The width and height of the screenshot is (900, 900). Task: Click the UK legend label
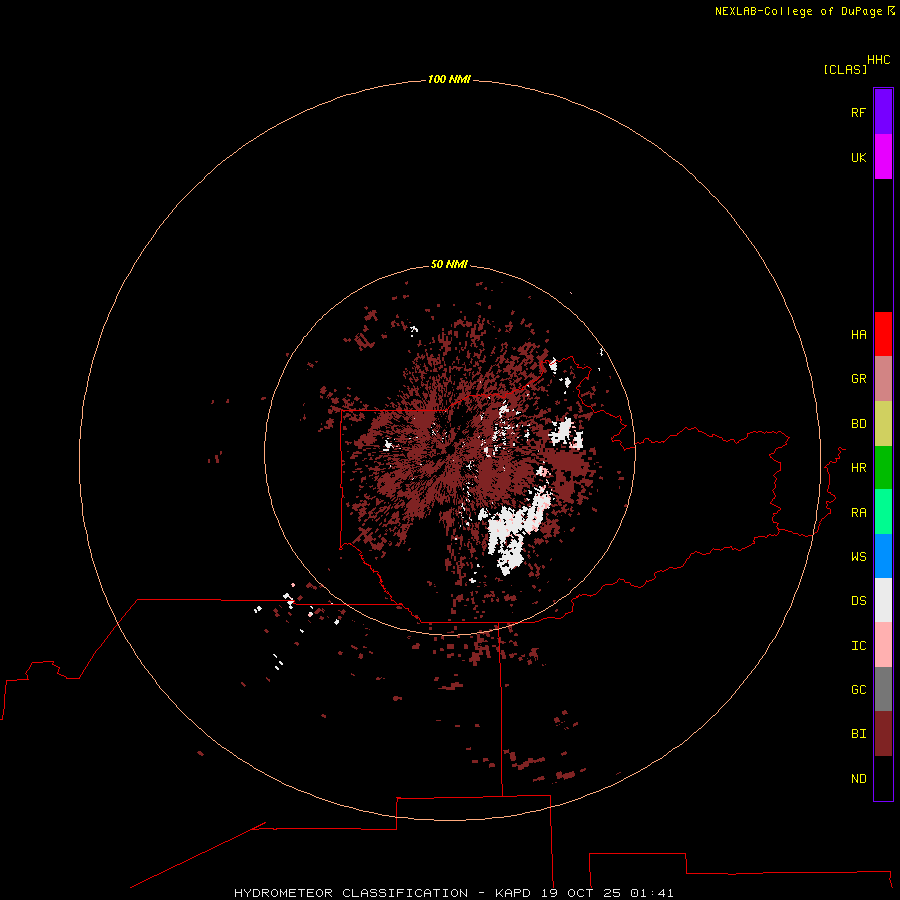pos(858,157)
